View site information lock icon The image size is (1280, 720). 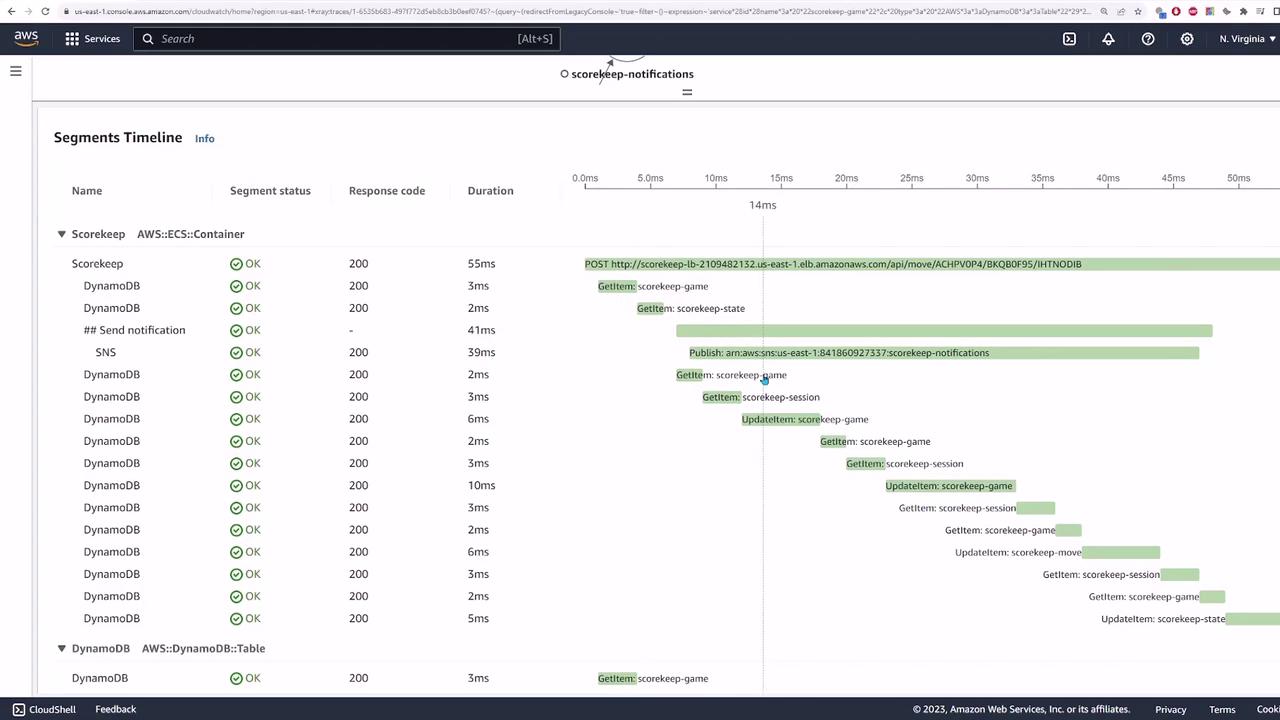pyautogui.click(x=65, y=11)
